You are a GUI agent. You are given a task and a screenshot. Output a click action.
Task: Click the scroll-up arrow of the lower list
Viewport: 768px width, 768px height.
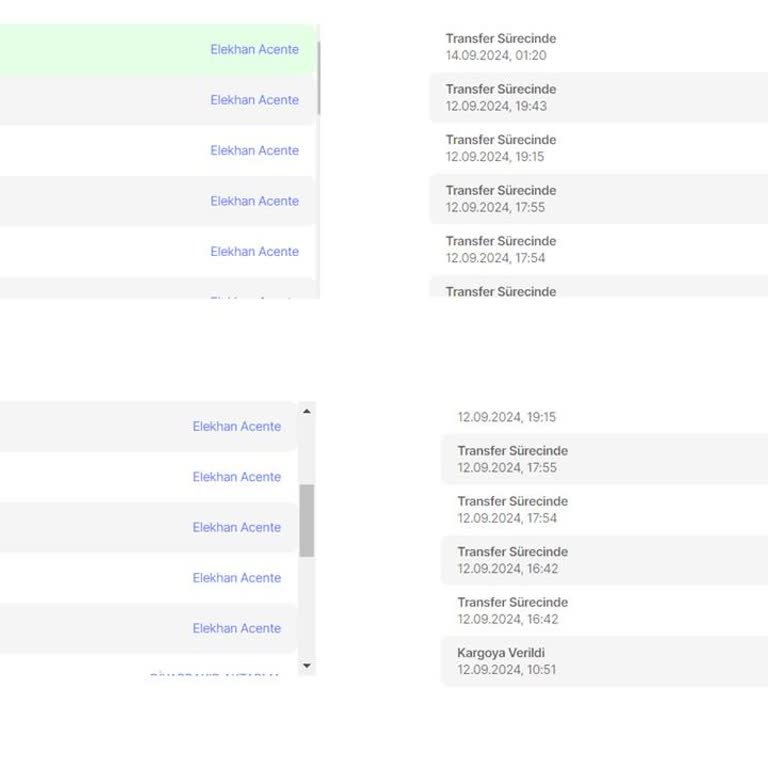307,411
